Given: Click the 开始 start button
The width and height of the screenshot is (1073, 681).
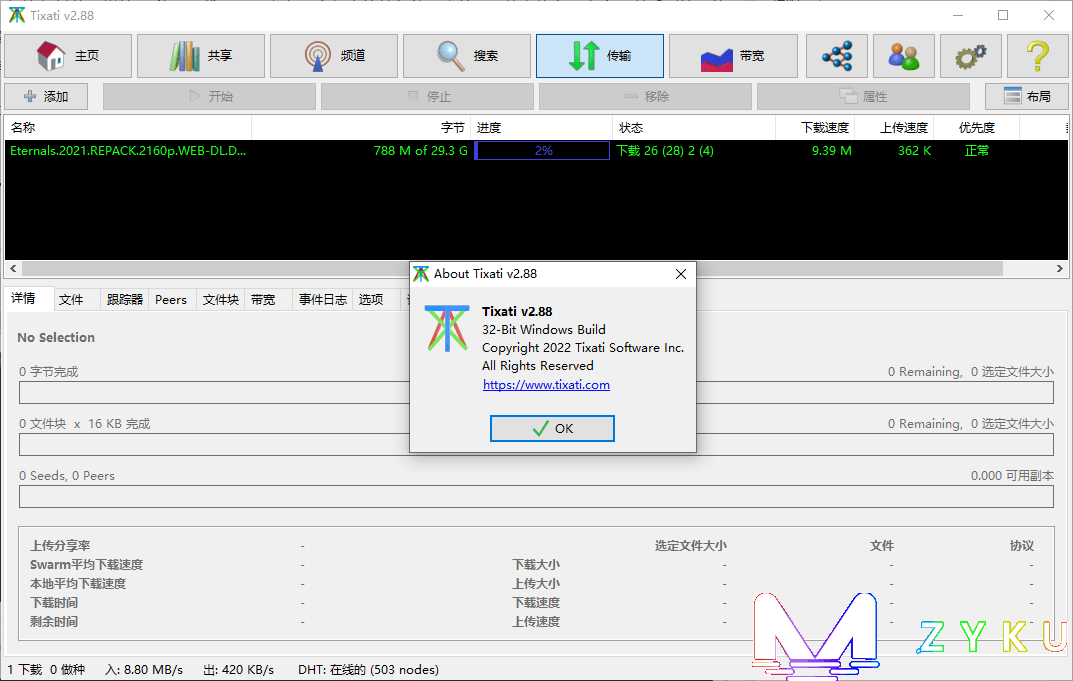Looking at the screenshot, I should 209,97.
